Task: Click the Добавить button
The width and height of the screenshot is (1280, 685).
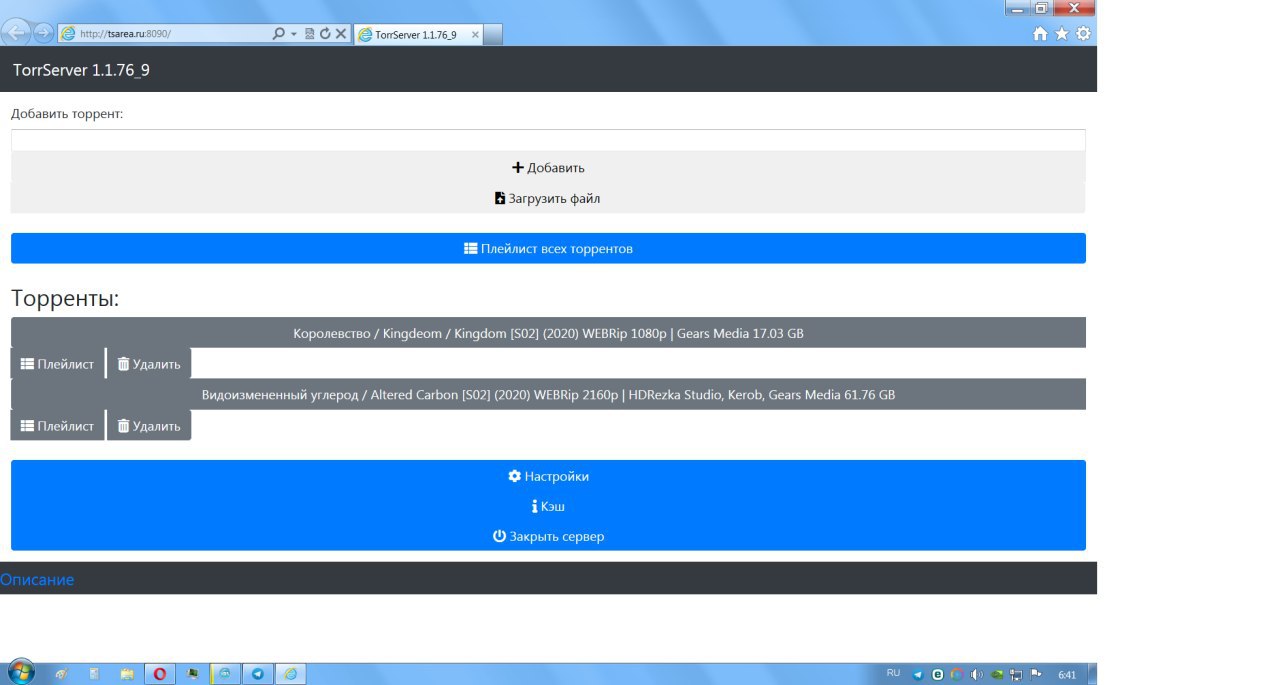Action: tap(548, 167)
